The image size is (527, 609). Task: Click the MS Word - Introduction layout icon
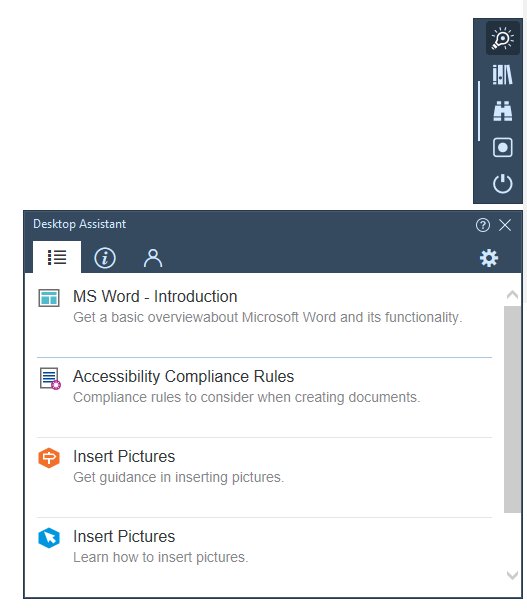49,298
